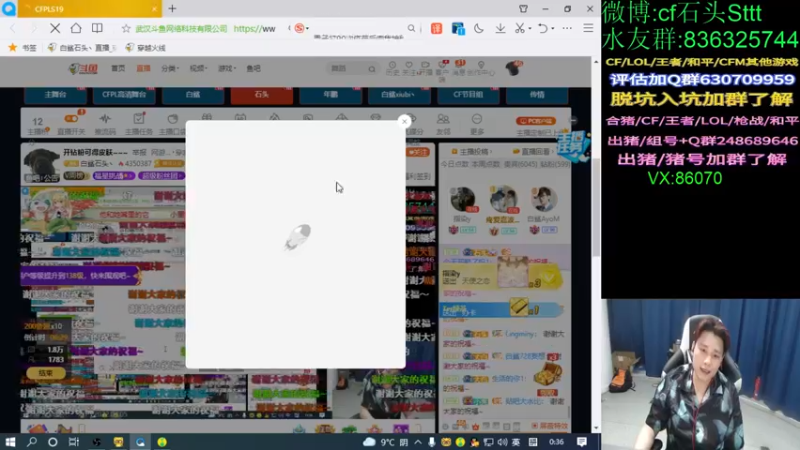
Task: Click the undo closed tab arrow
Action: 542,29
